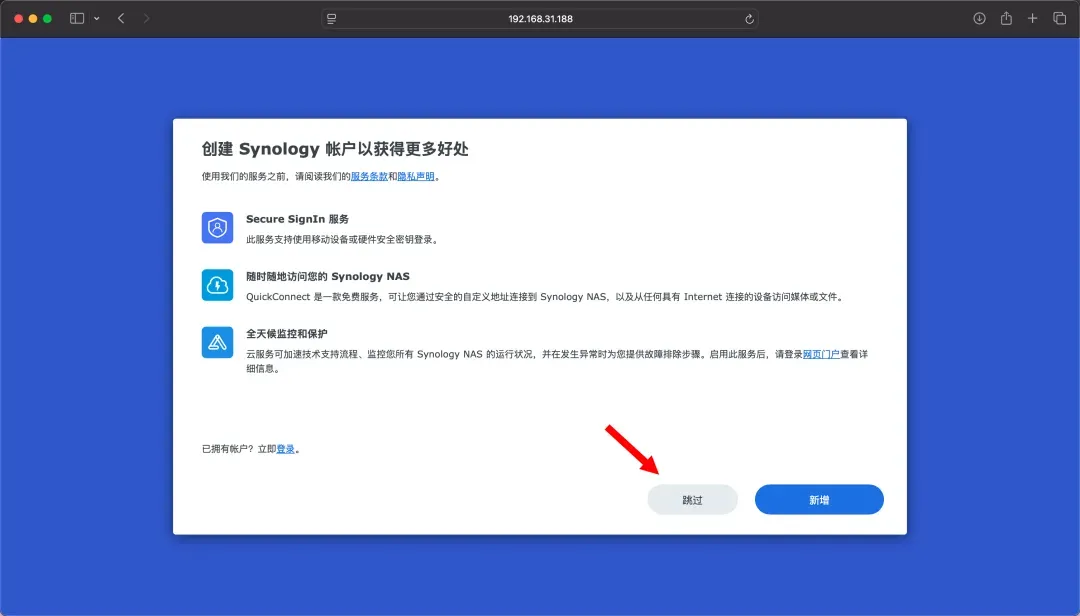Open the sidebar tab group dropdown chevron
This screenshot has width=1080, height=616.
click(96, 19)
